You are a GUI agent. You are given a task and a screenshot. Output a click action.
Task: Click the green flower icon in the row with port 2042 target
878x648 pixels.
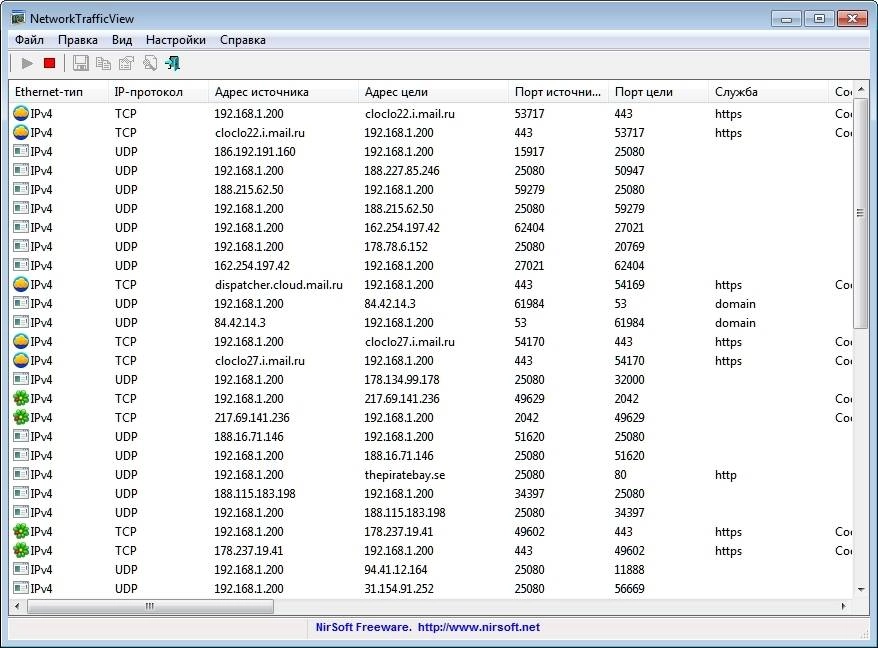click(x=21, y=398)
